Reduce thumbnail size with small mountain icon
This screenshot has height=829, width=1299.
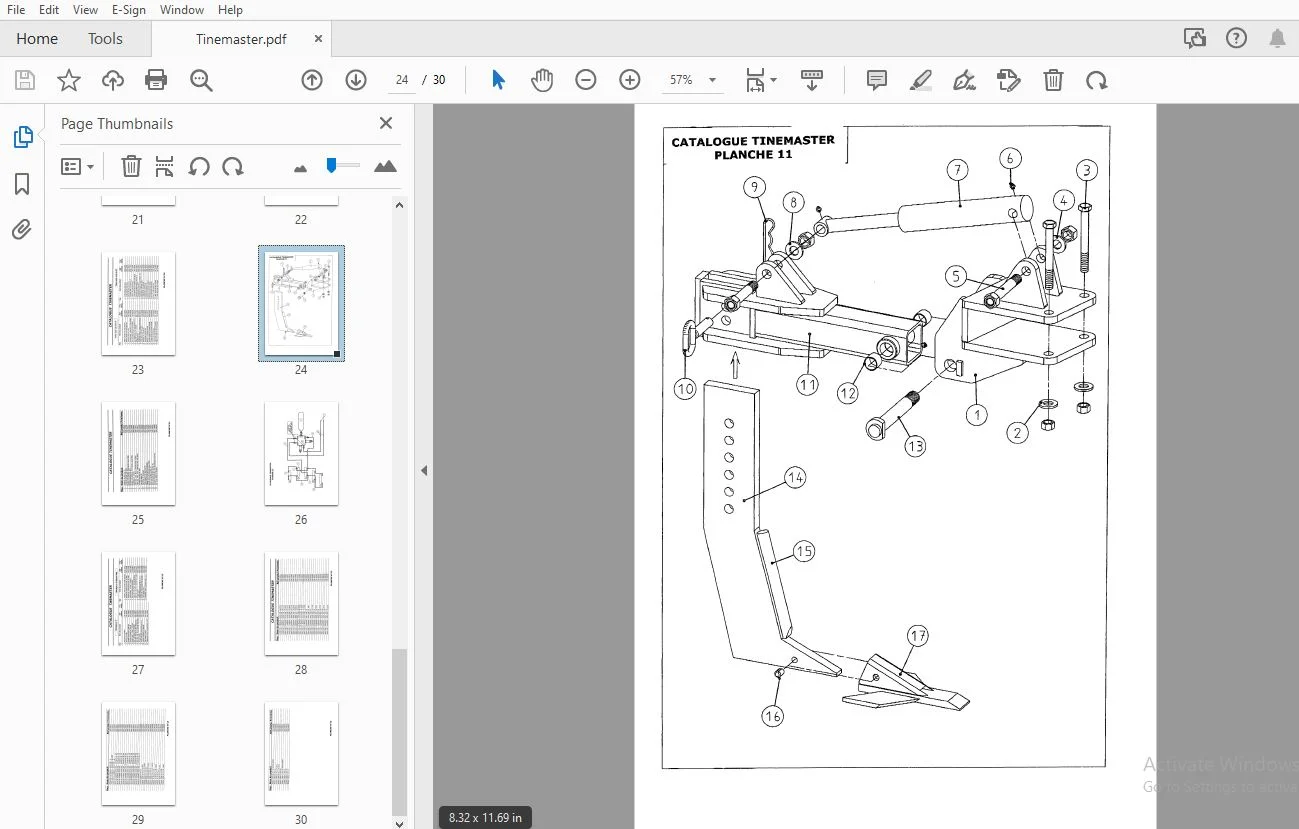click(301, 168)
